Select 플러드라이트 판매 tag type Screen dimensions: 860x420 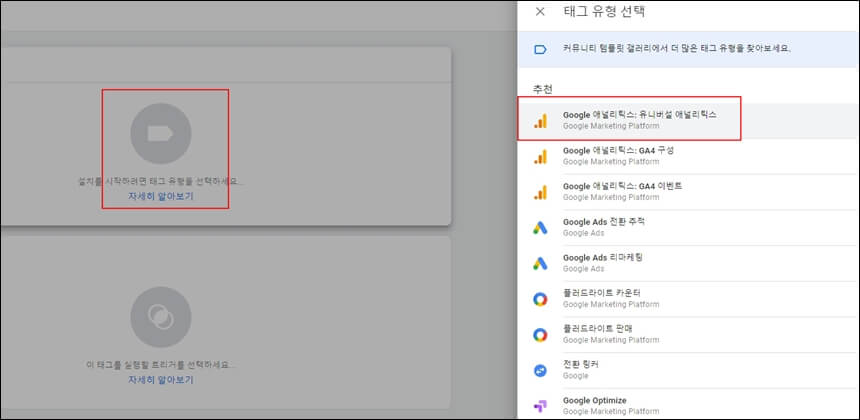point(689,334)
